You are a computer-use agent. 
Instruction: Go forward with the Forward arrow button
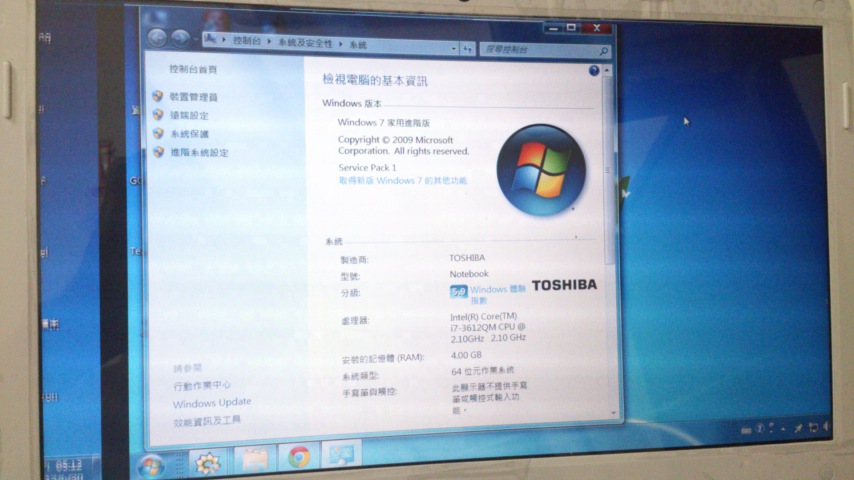point(180,38)
